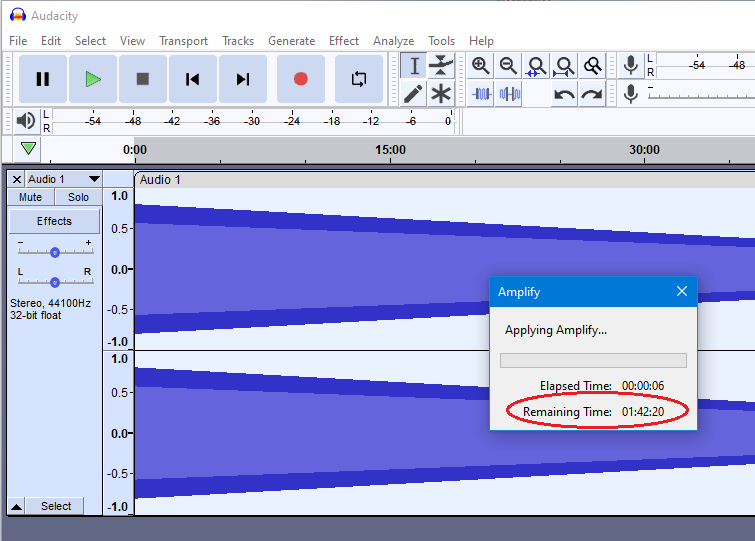Fit project to width zoom icon
Screen dimensions: 755x541
pyautogui.click(x=564, y=65)
